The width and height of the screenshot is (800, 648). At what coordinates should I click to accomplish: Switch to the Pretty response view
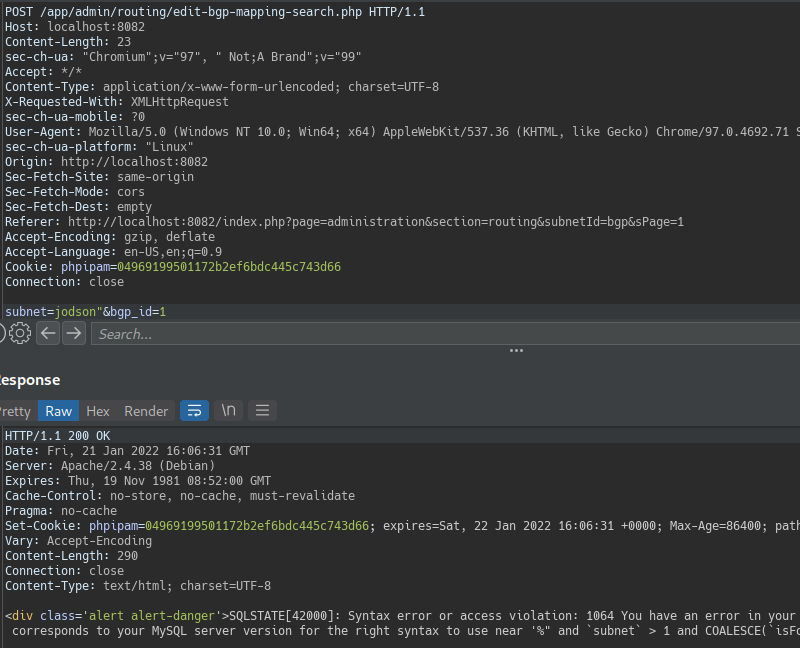[x=15, y=411]
